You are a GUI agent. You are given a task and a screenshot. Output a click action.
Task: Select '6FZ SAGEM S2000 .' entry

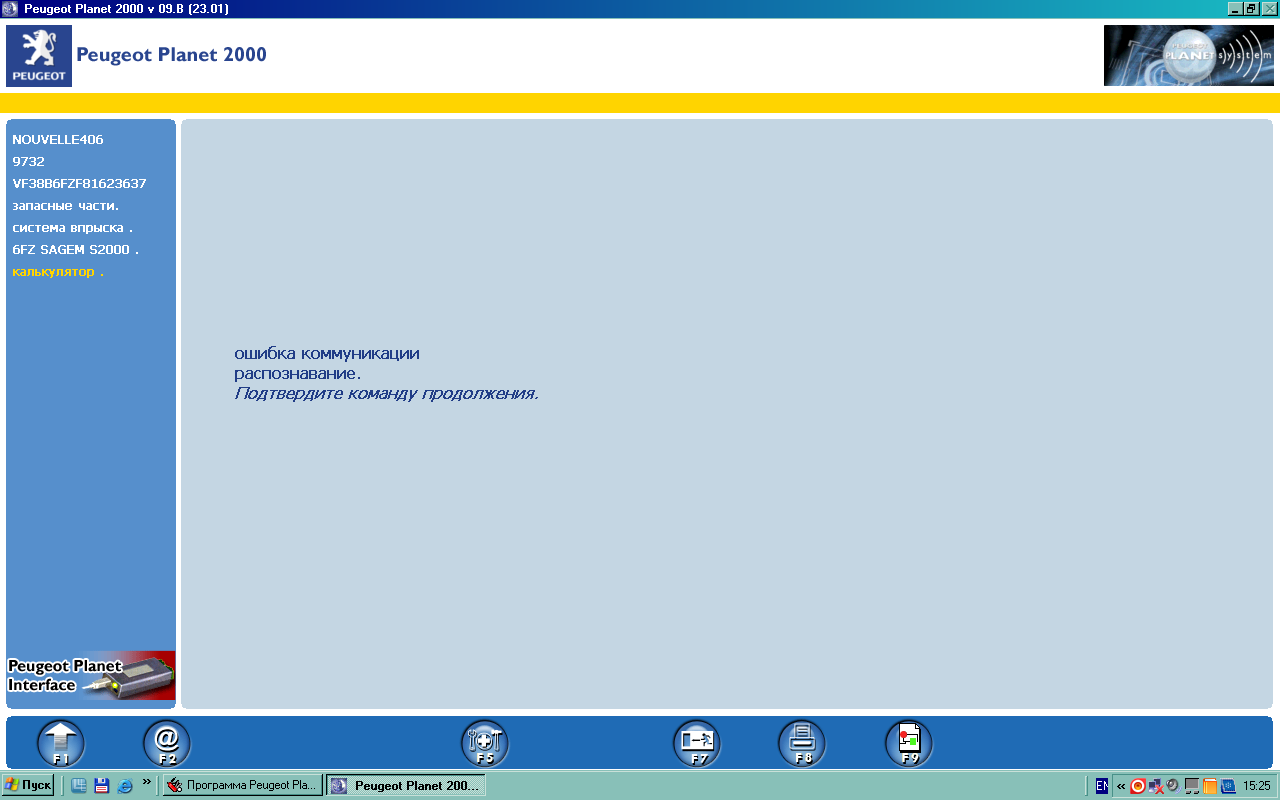click(x=76, y=250)
